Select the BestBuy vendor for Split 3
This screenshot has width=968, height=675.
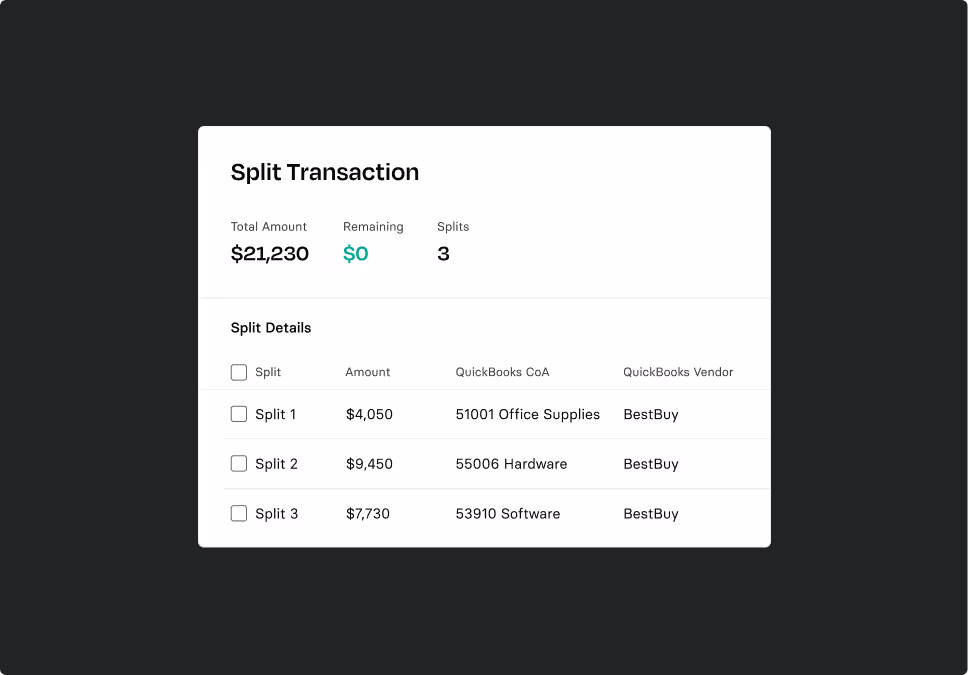click(651, 514)
